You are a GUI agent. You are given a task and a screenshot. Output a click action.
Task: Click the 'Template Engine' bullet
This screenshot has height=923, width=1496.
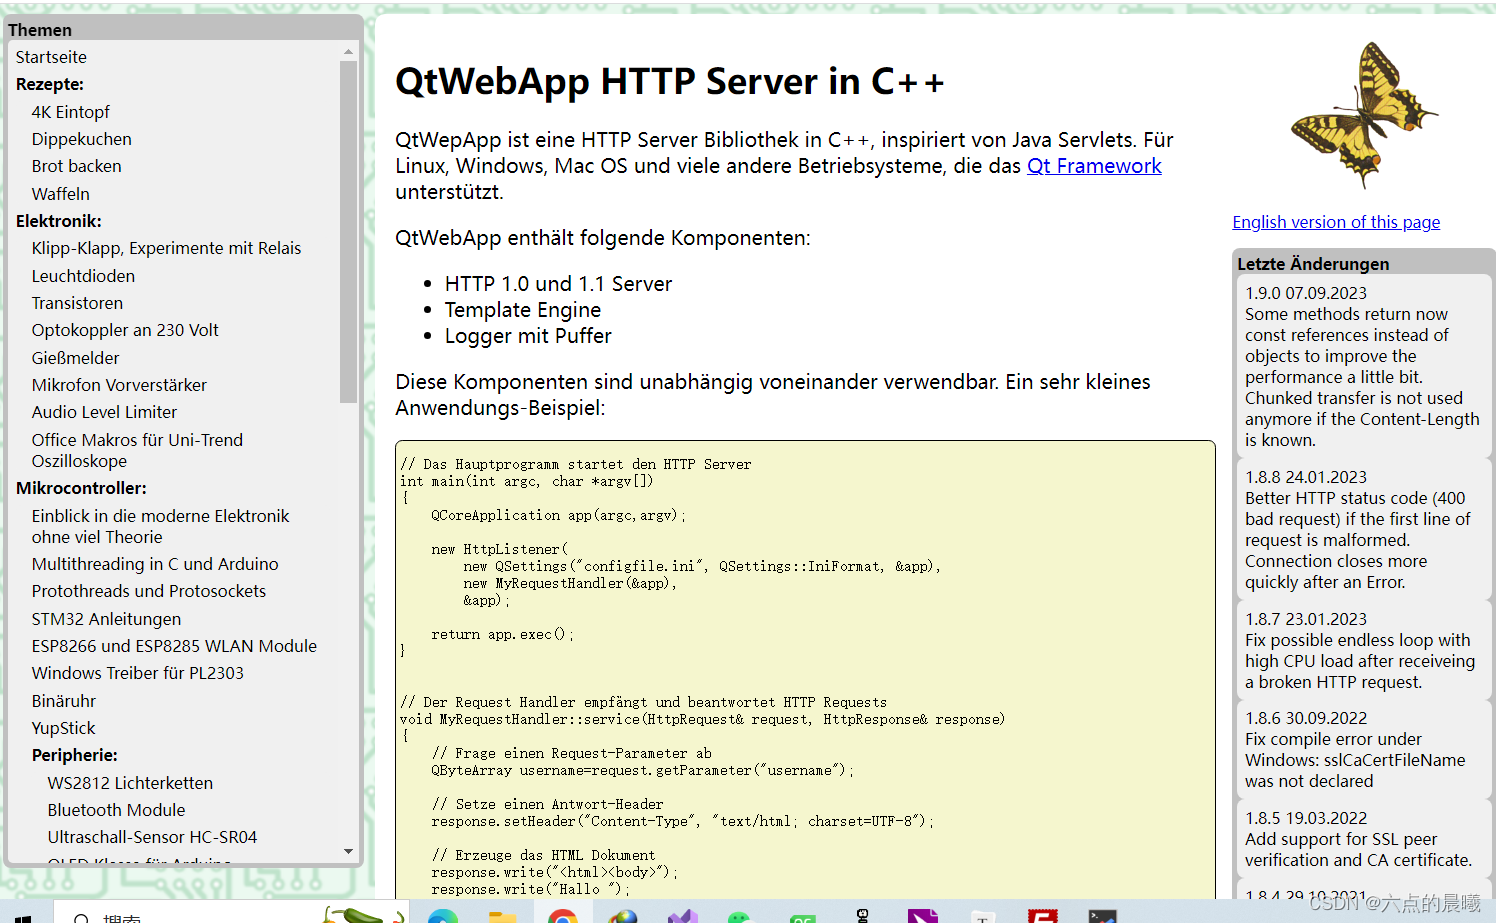(523, 310)
